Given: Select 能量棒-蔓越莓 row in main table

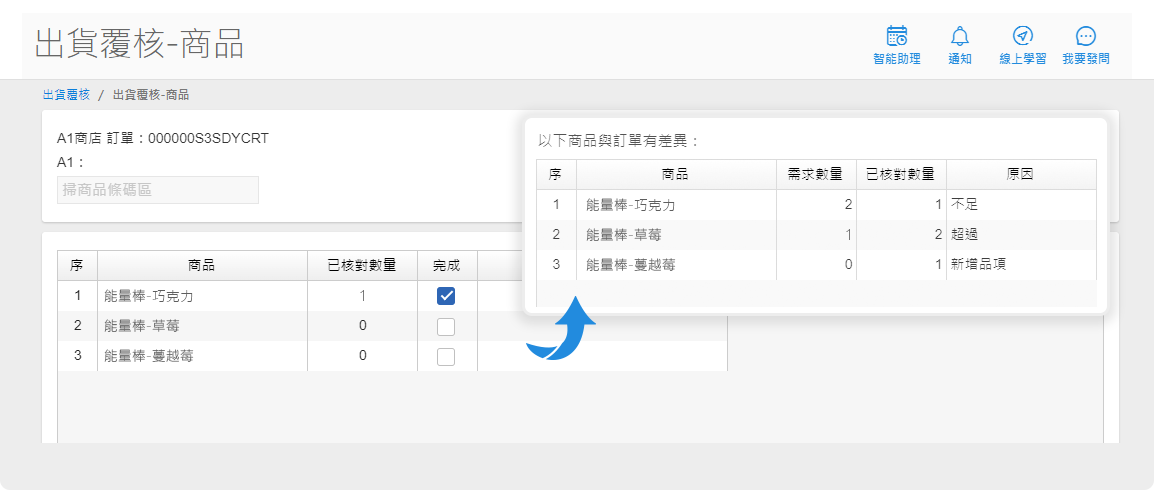Looking at the screenshot, I should point(392,356).
